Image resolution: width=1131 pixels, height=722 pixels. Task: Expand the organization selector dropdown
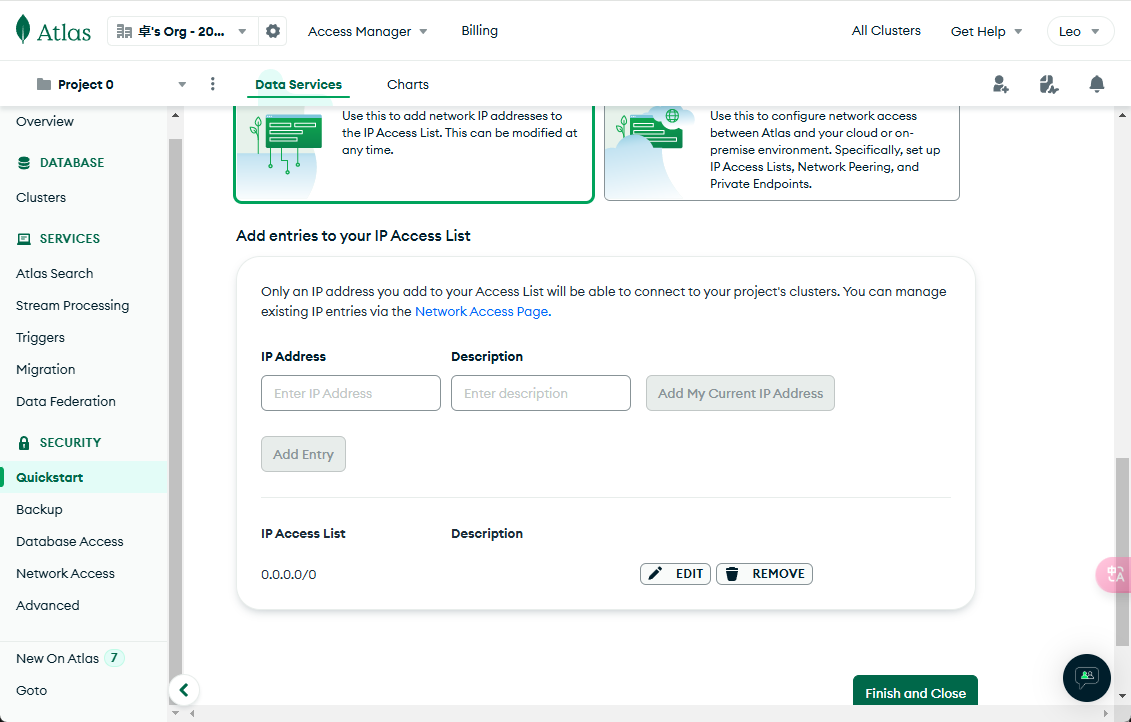coord(183,31)
